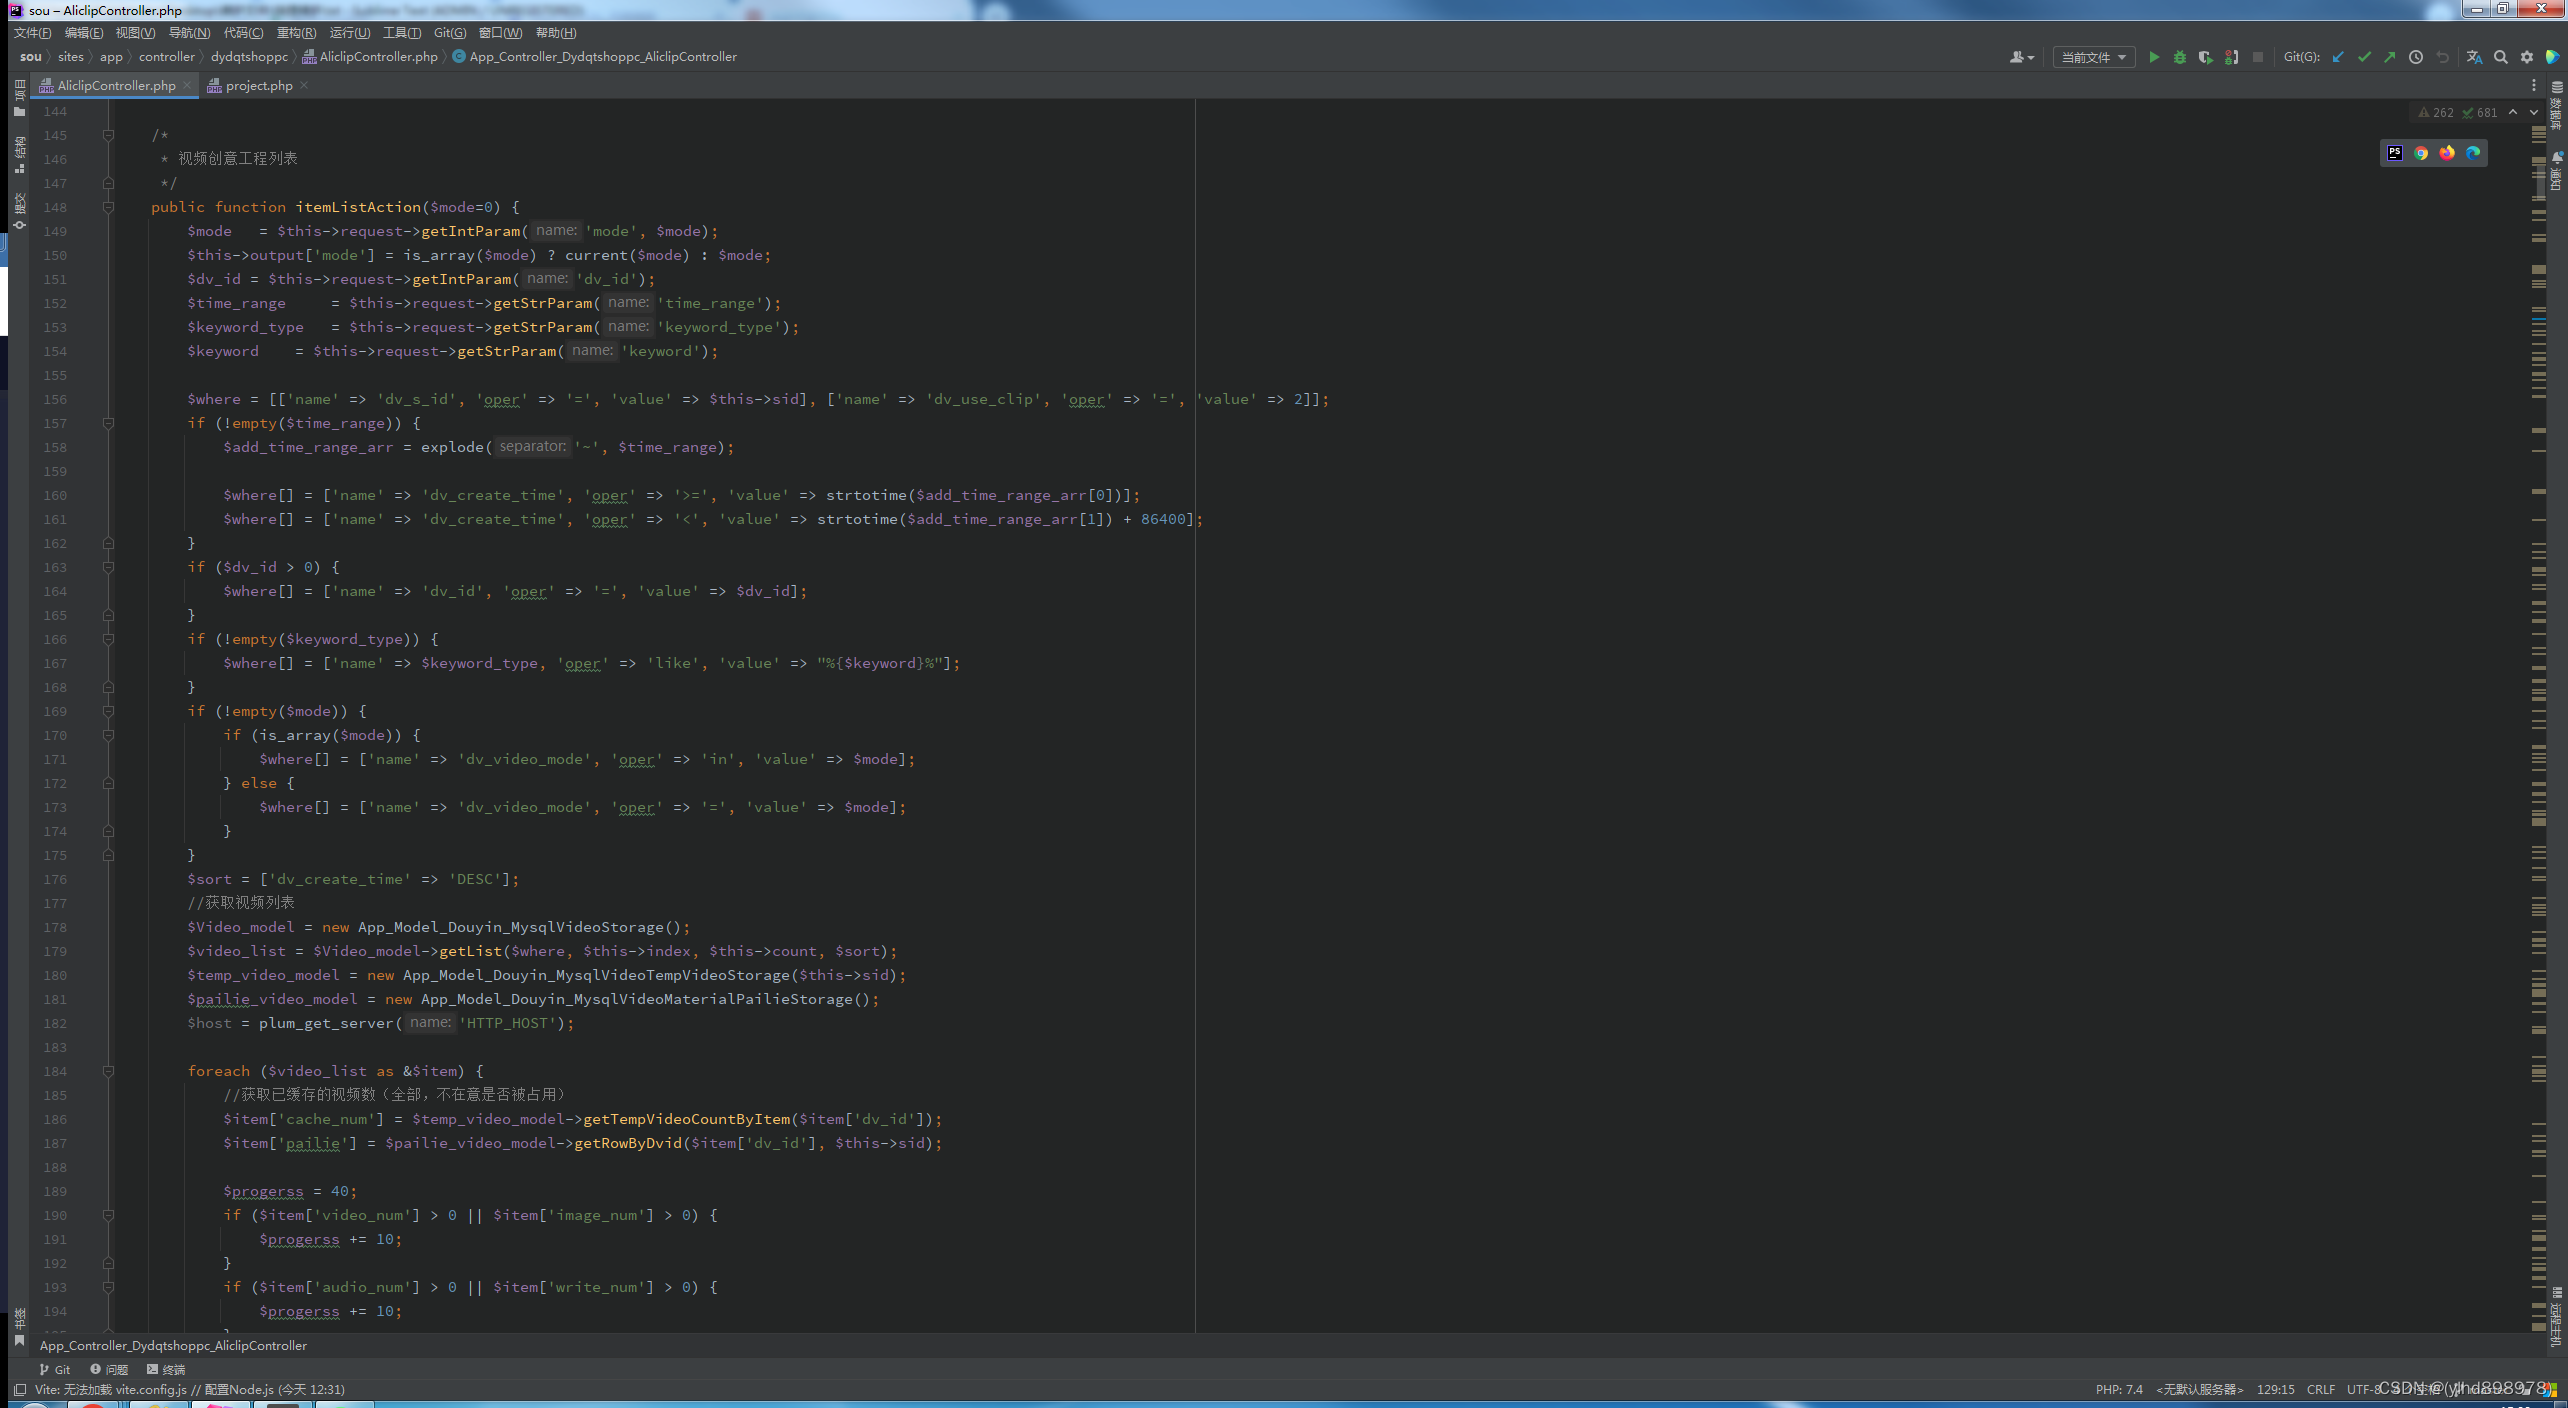The width and height of the screenshot is (2568, 1408).
Task: Click the PHP: 7.4 status bar entry
Action: point(2119,1390)
